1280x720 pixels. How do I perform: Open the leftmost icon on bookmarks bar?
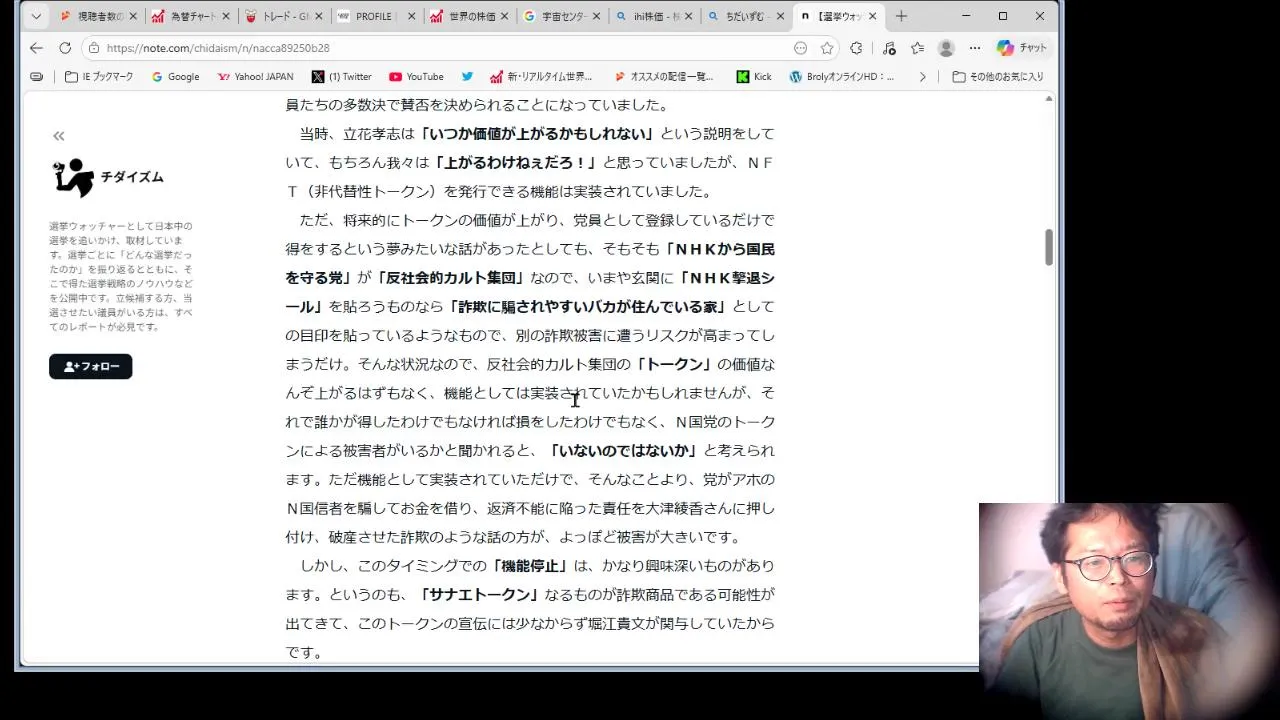(x=37, y=77)
